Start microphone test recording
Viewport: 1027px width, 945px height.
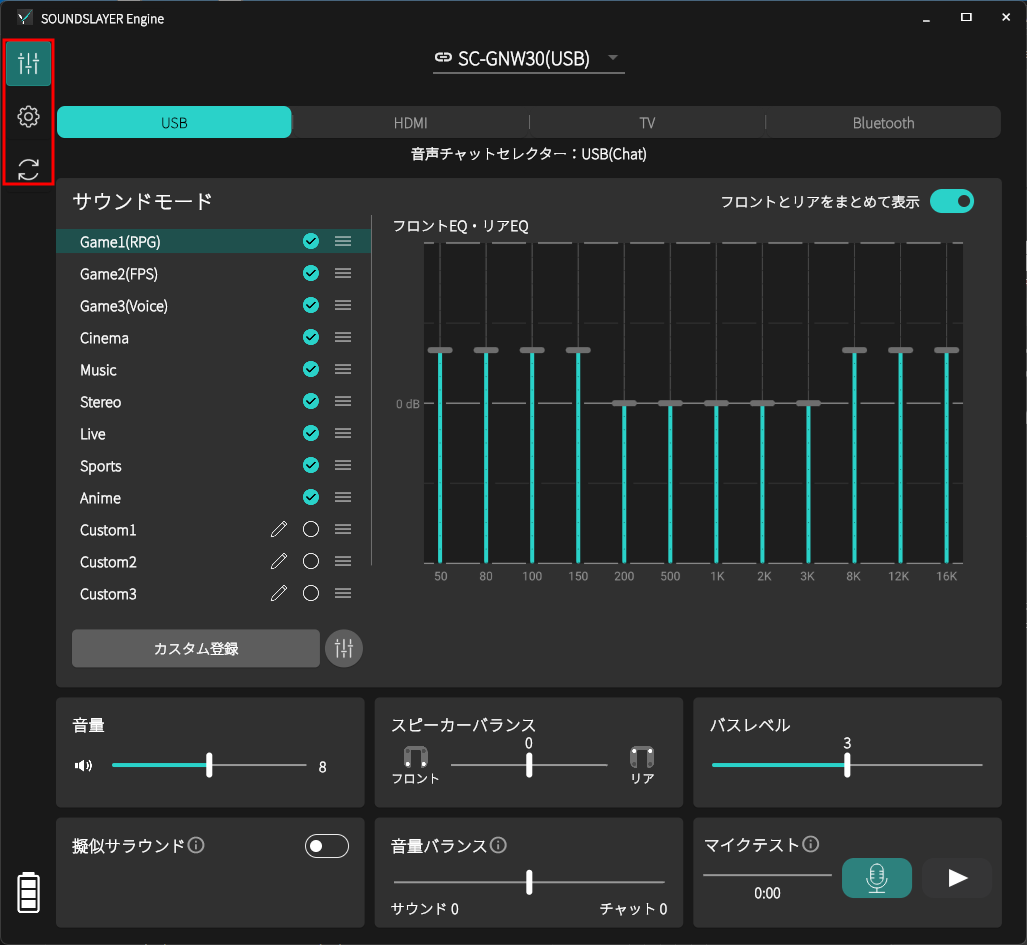pos(876,878)
